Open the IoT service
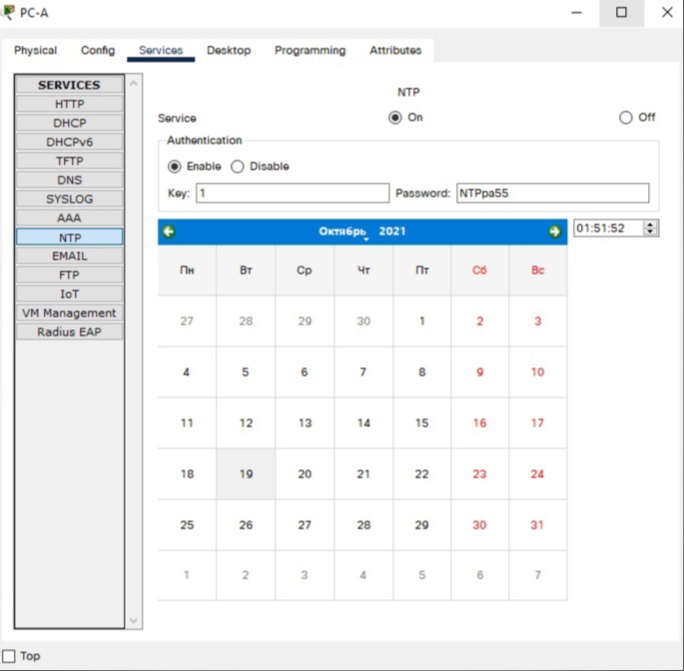 pyautogui.click(x=69, y=294)
